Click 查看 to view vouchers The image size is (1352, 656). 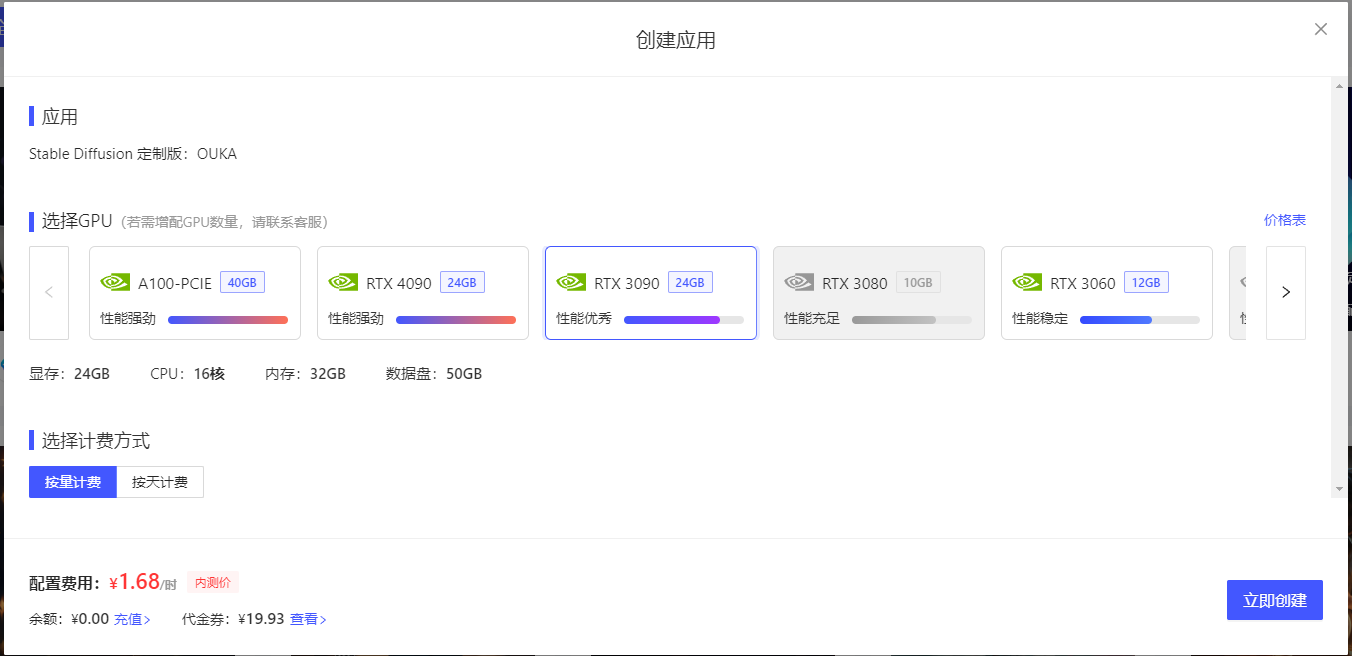pyautogui.click(x=308, y=619)
